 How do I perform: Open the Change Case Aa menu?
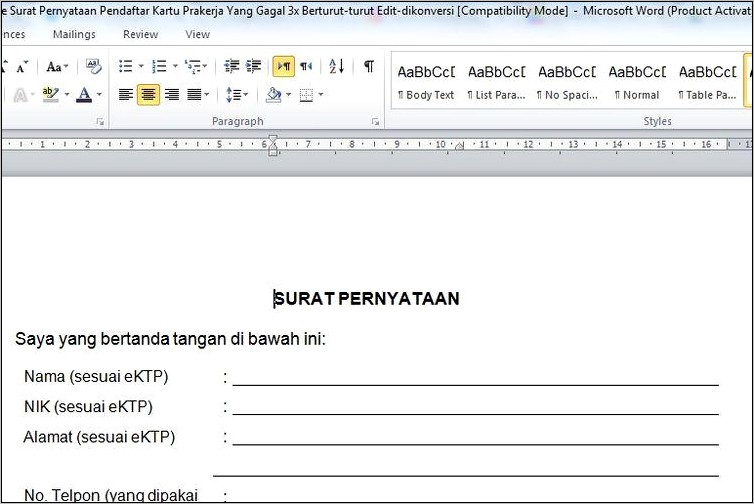[57, 67]
